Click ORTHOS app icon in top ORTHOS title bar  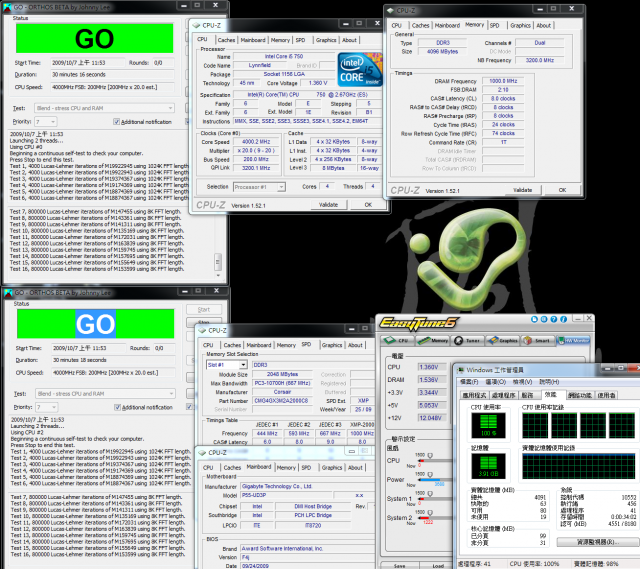pos(7,7)
